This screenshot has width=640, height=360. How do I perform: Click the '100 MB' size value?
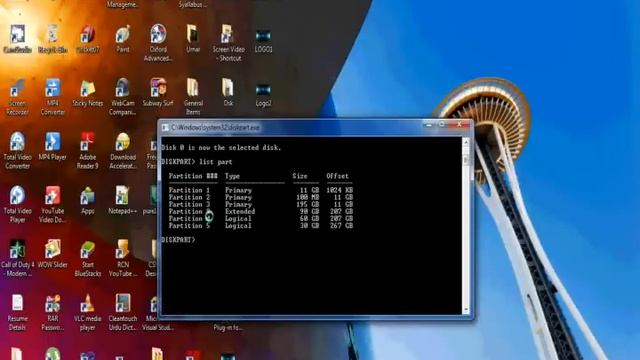point(308,197)
